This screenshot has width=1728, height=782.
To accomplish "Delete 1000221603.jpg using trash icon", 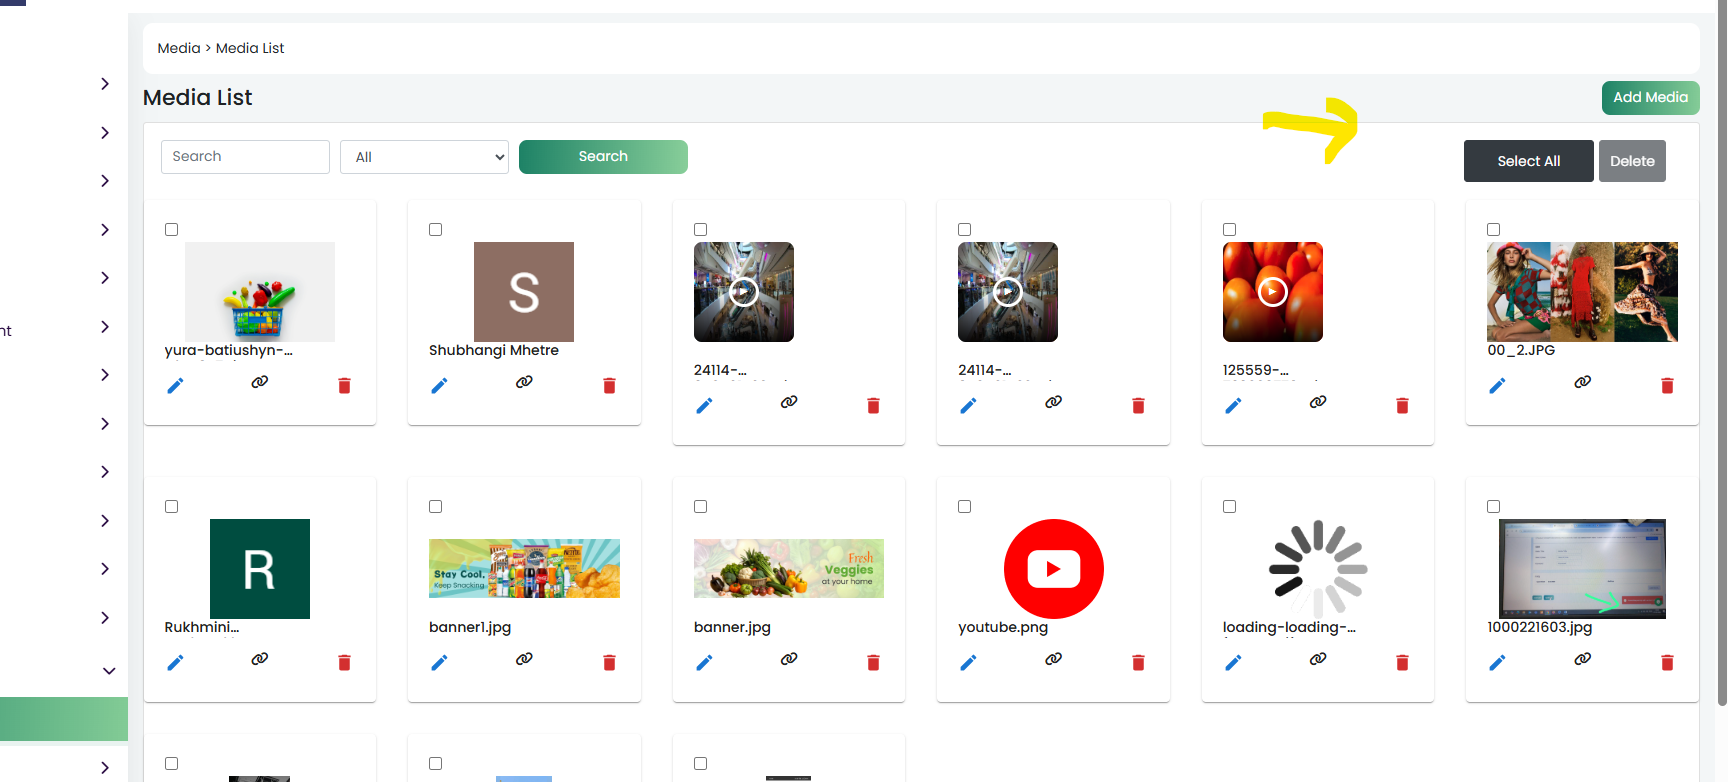I will (1667, 663).
